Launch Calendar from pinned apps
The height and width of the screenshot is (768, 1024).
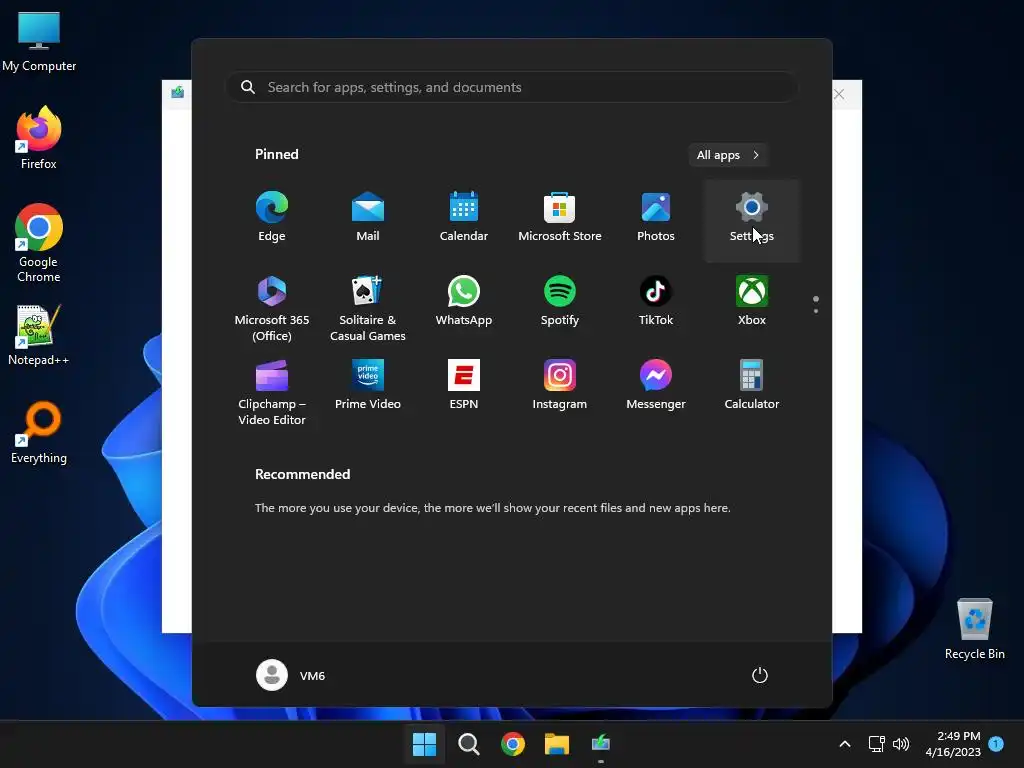[x=464, y=218]
